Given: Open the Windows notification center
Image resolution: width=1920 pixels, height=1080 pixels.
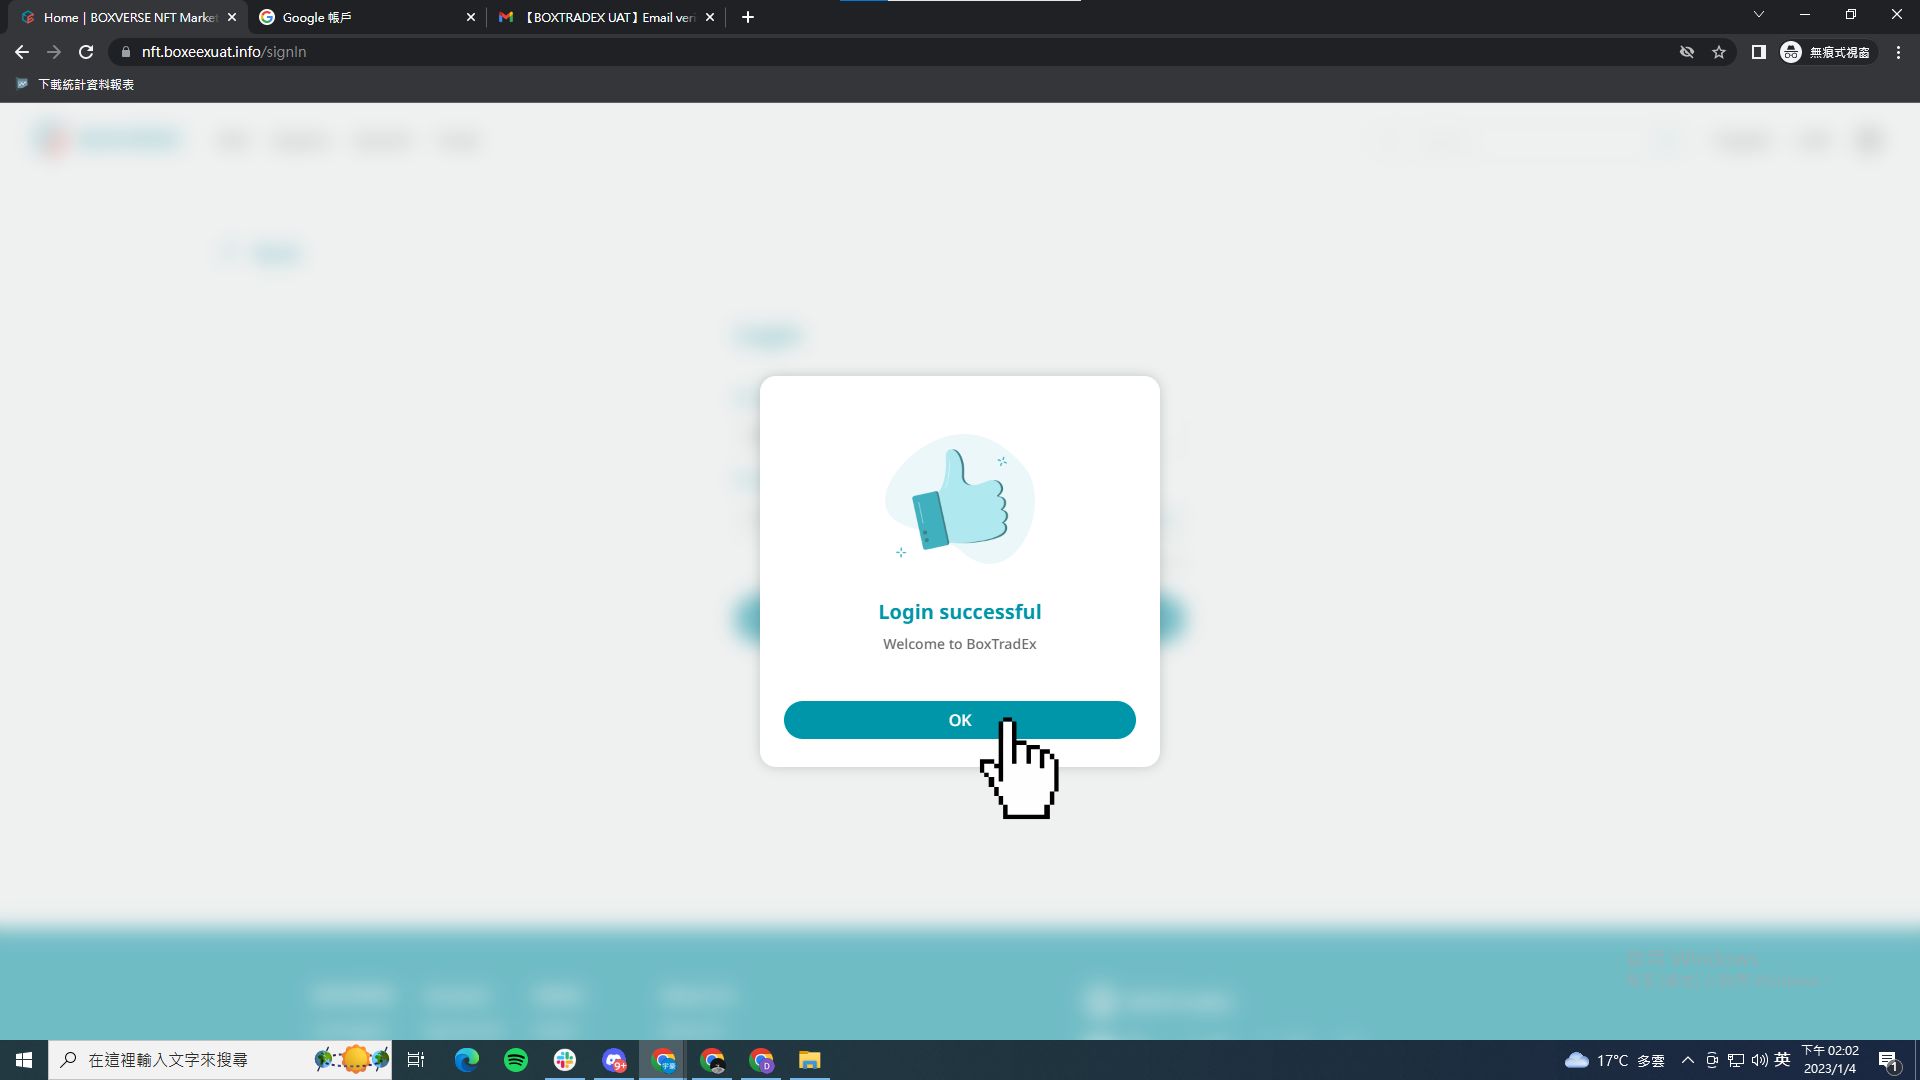Looking at the screenshot, I should coord(1888,1060).
